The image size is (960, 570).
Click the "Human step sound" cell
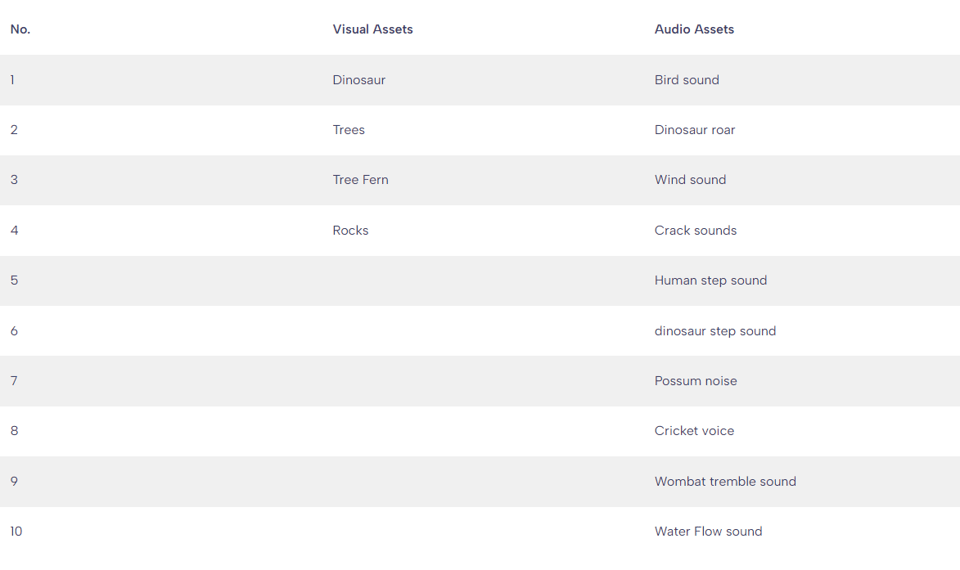coord(711,280)
